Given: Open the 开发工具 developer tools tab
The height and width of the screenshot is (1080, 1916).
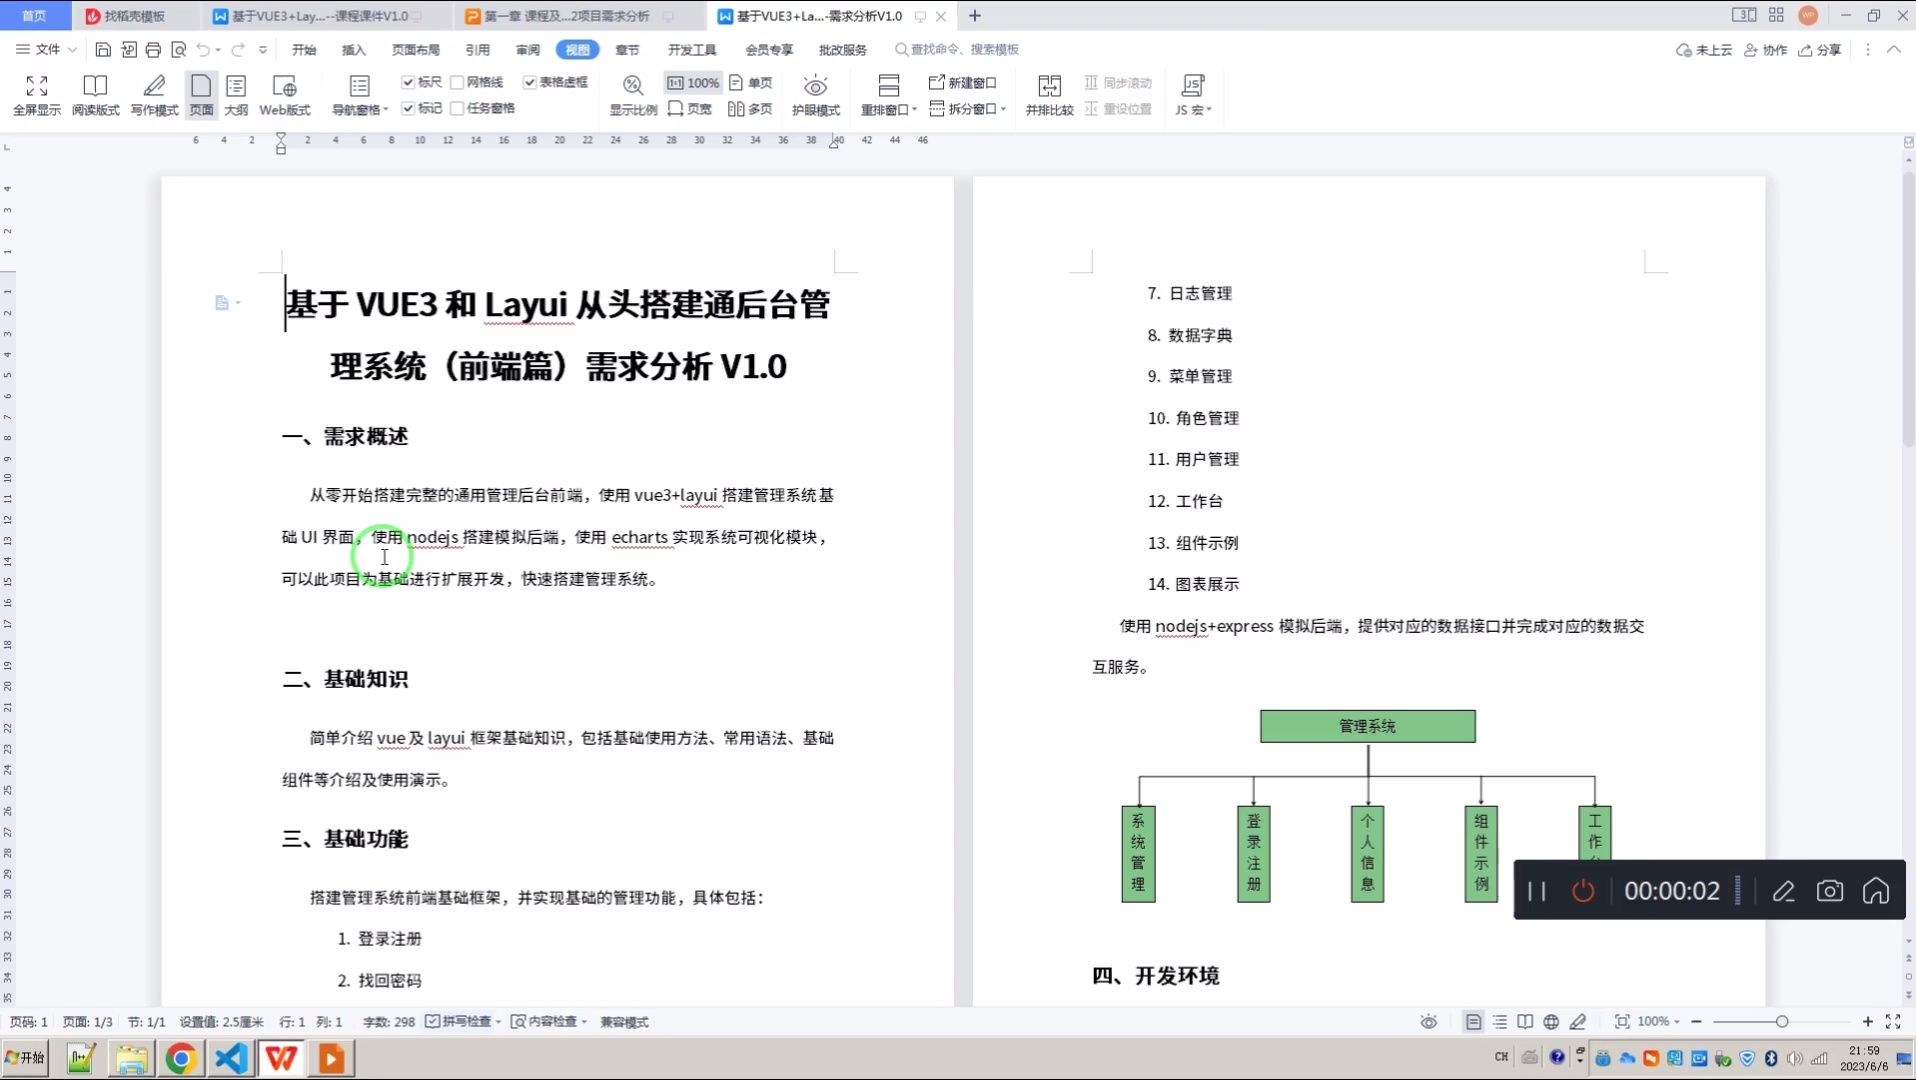Looking at the screenshot, I should tap(690, 49).
